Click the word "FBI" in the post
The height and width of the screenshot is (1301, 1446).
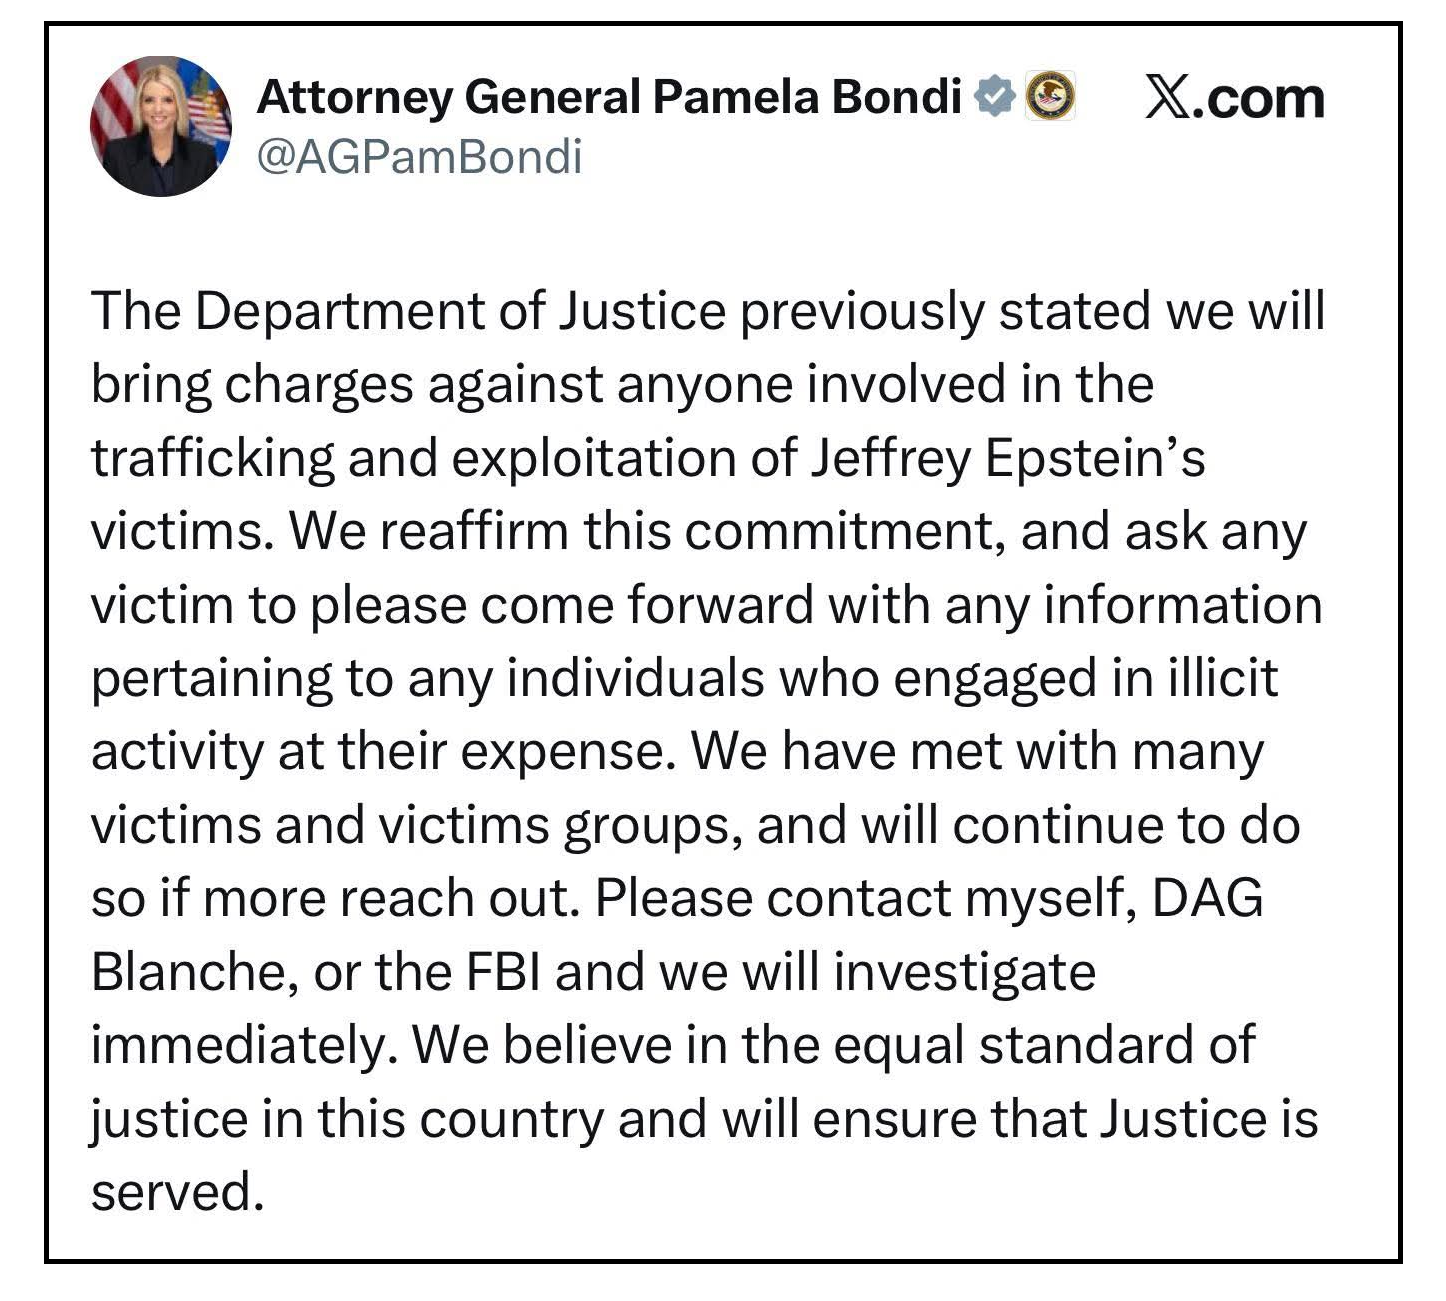[503, 972]
